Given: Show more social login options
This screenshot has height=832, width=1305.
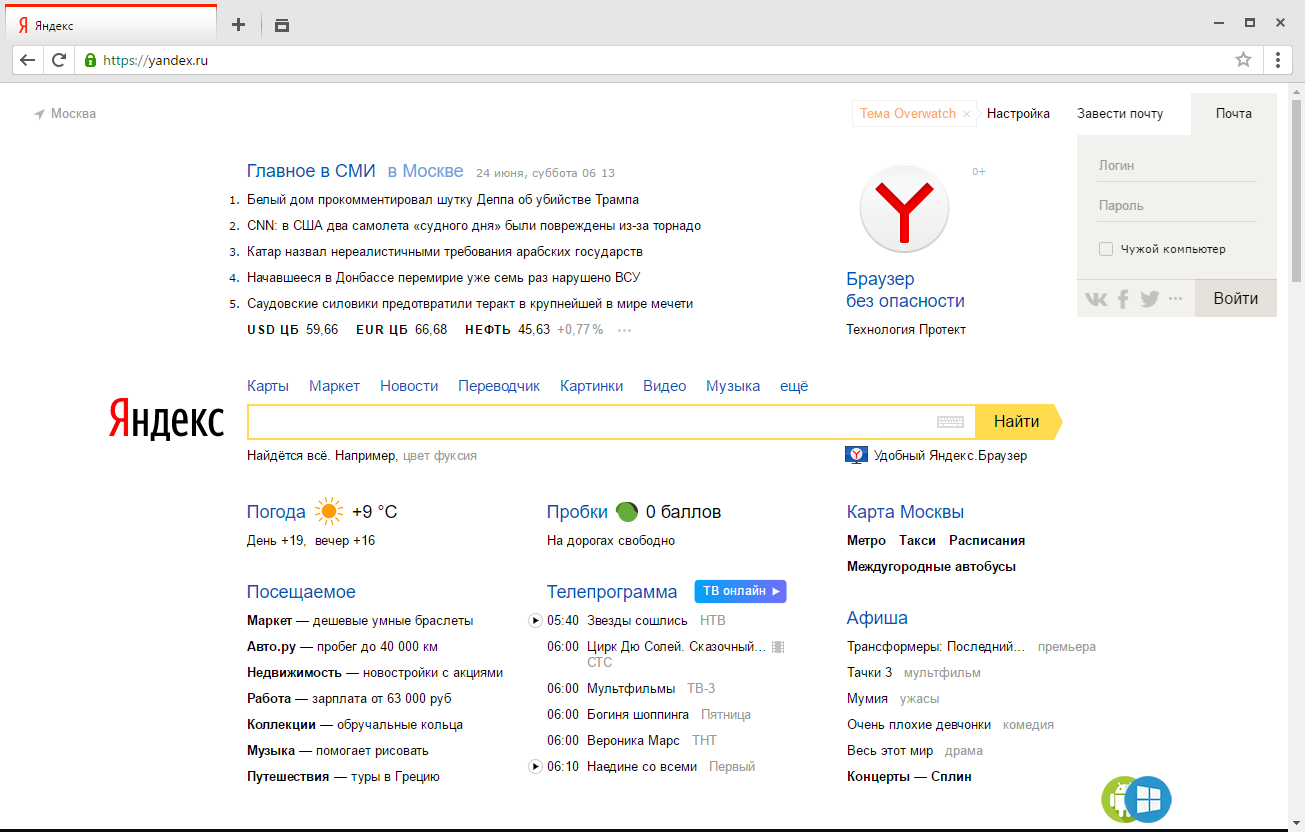Looking at the screenshot, I should [x=1175, y=298].
